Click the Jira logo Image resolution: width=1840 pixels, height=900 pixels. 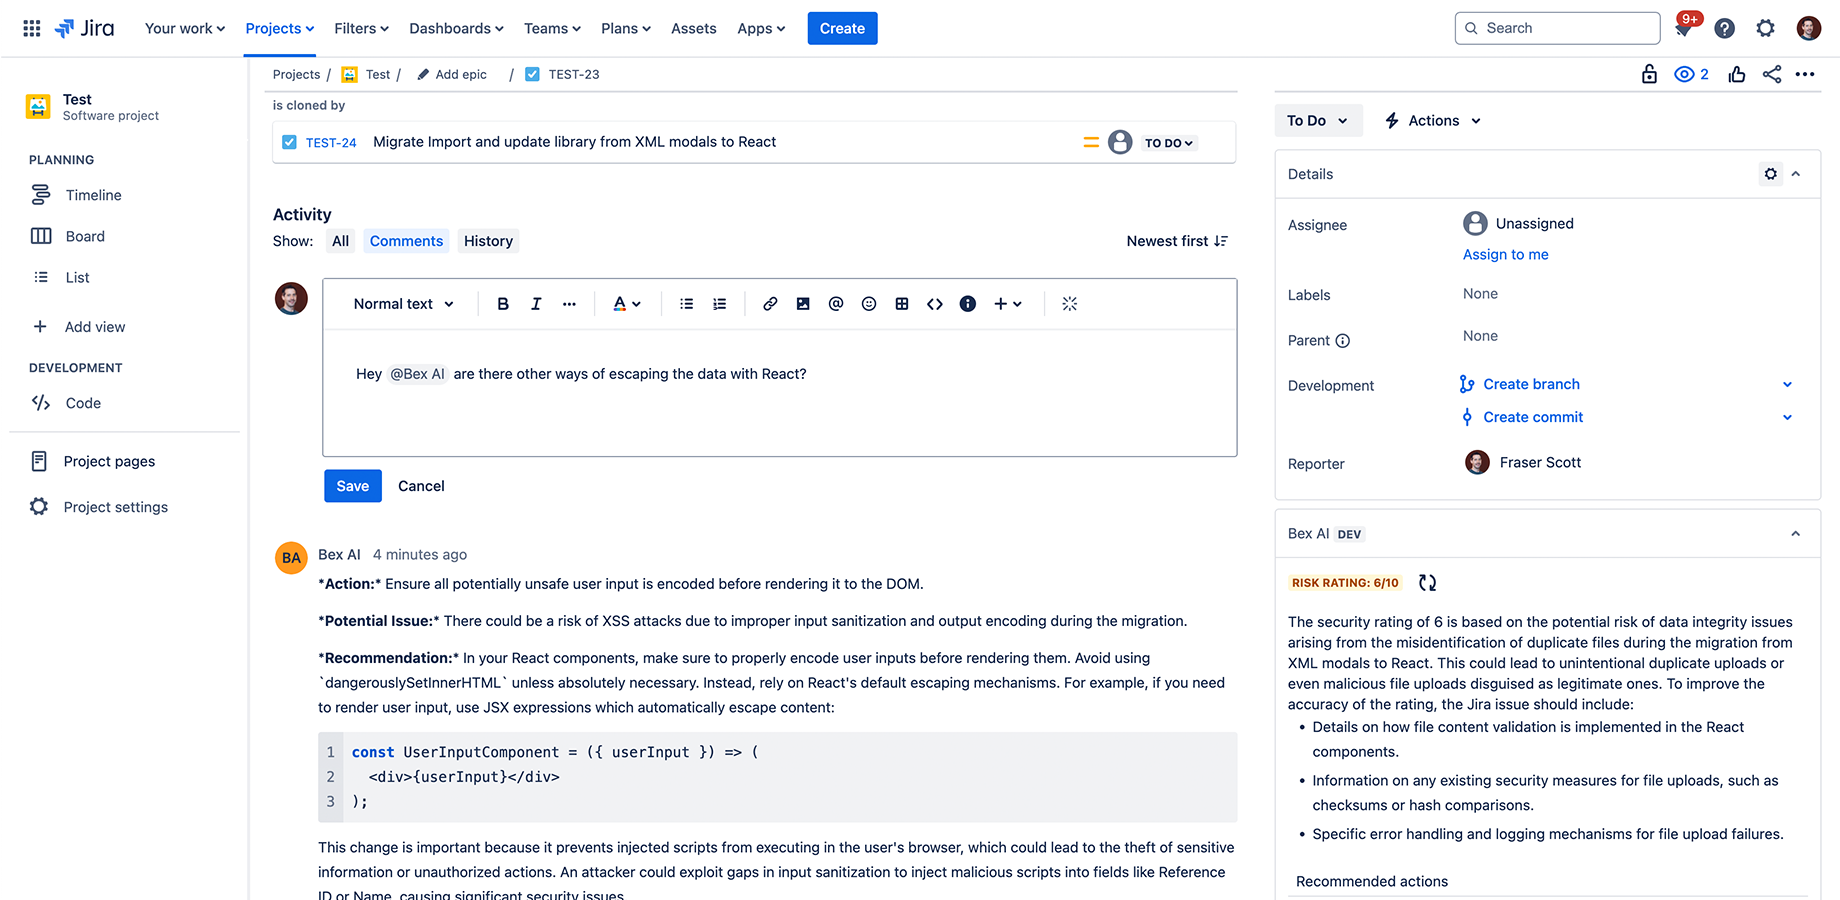point(85,28)
